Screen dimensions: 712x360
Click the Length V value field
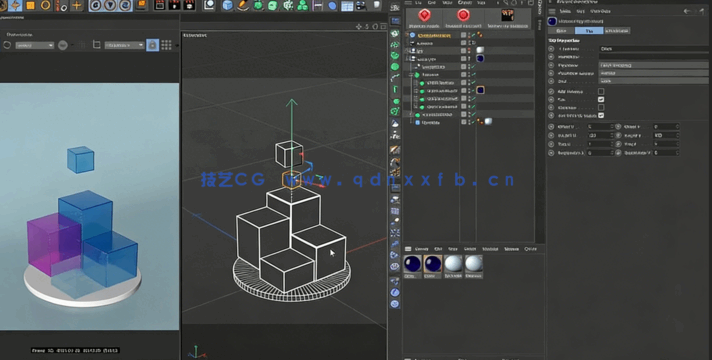point(664,135)
